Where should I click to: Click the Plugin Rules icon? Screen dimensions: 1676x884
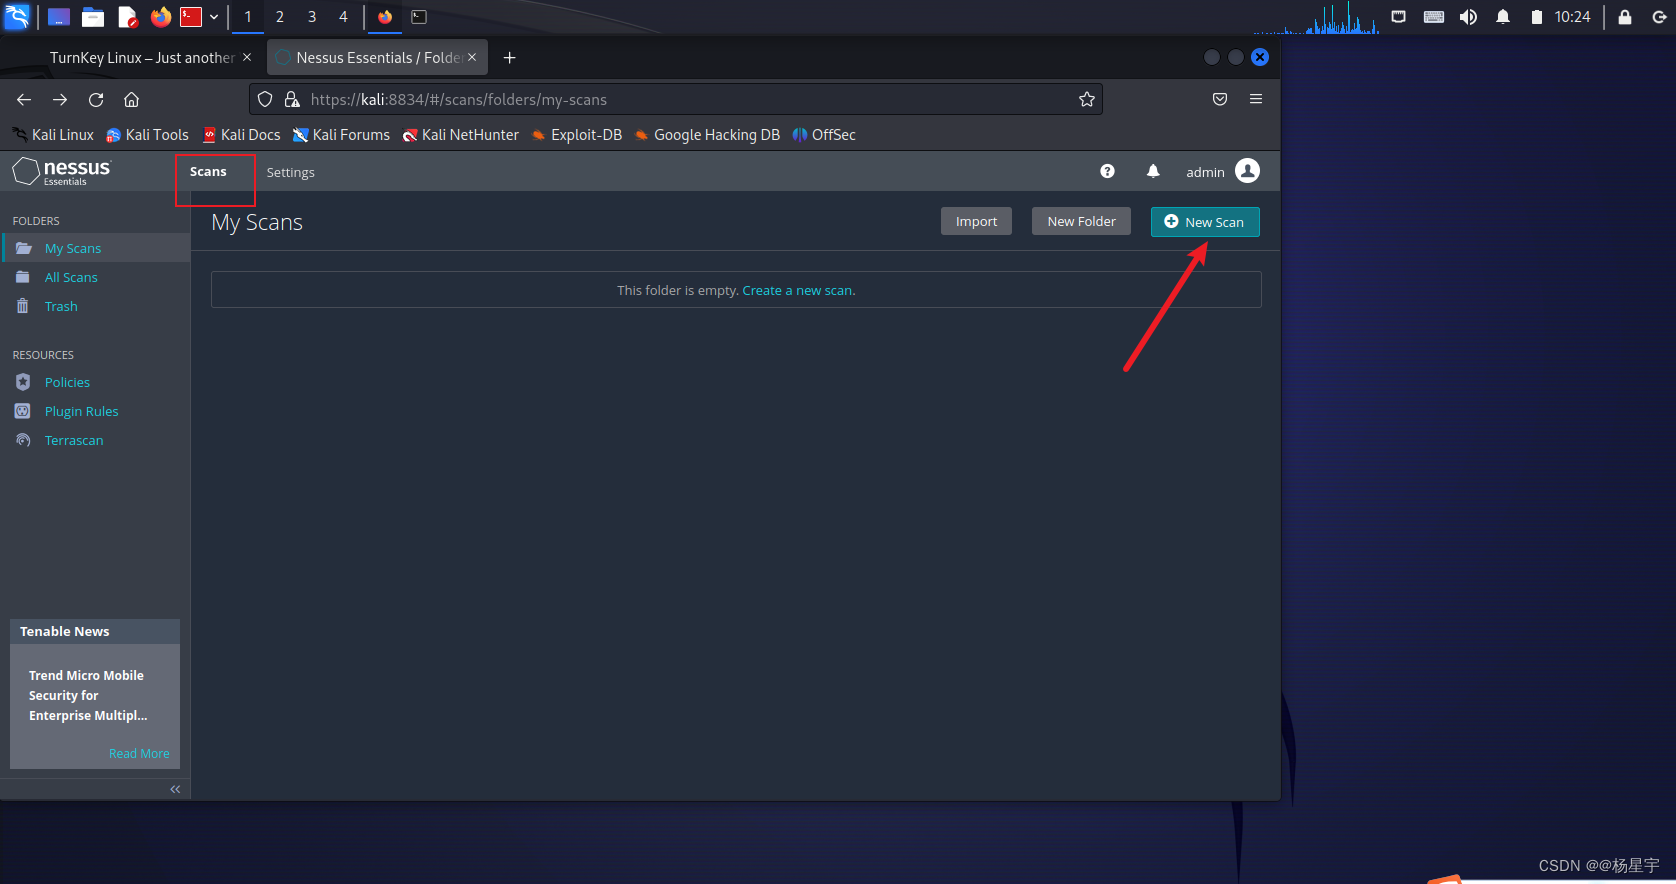23,411
